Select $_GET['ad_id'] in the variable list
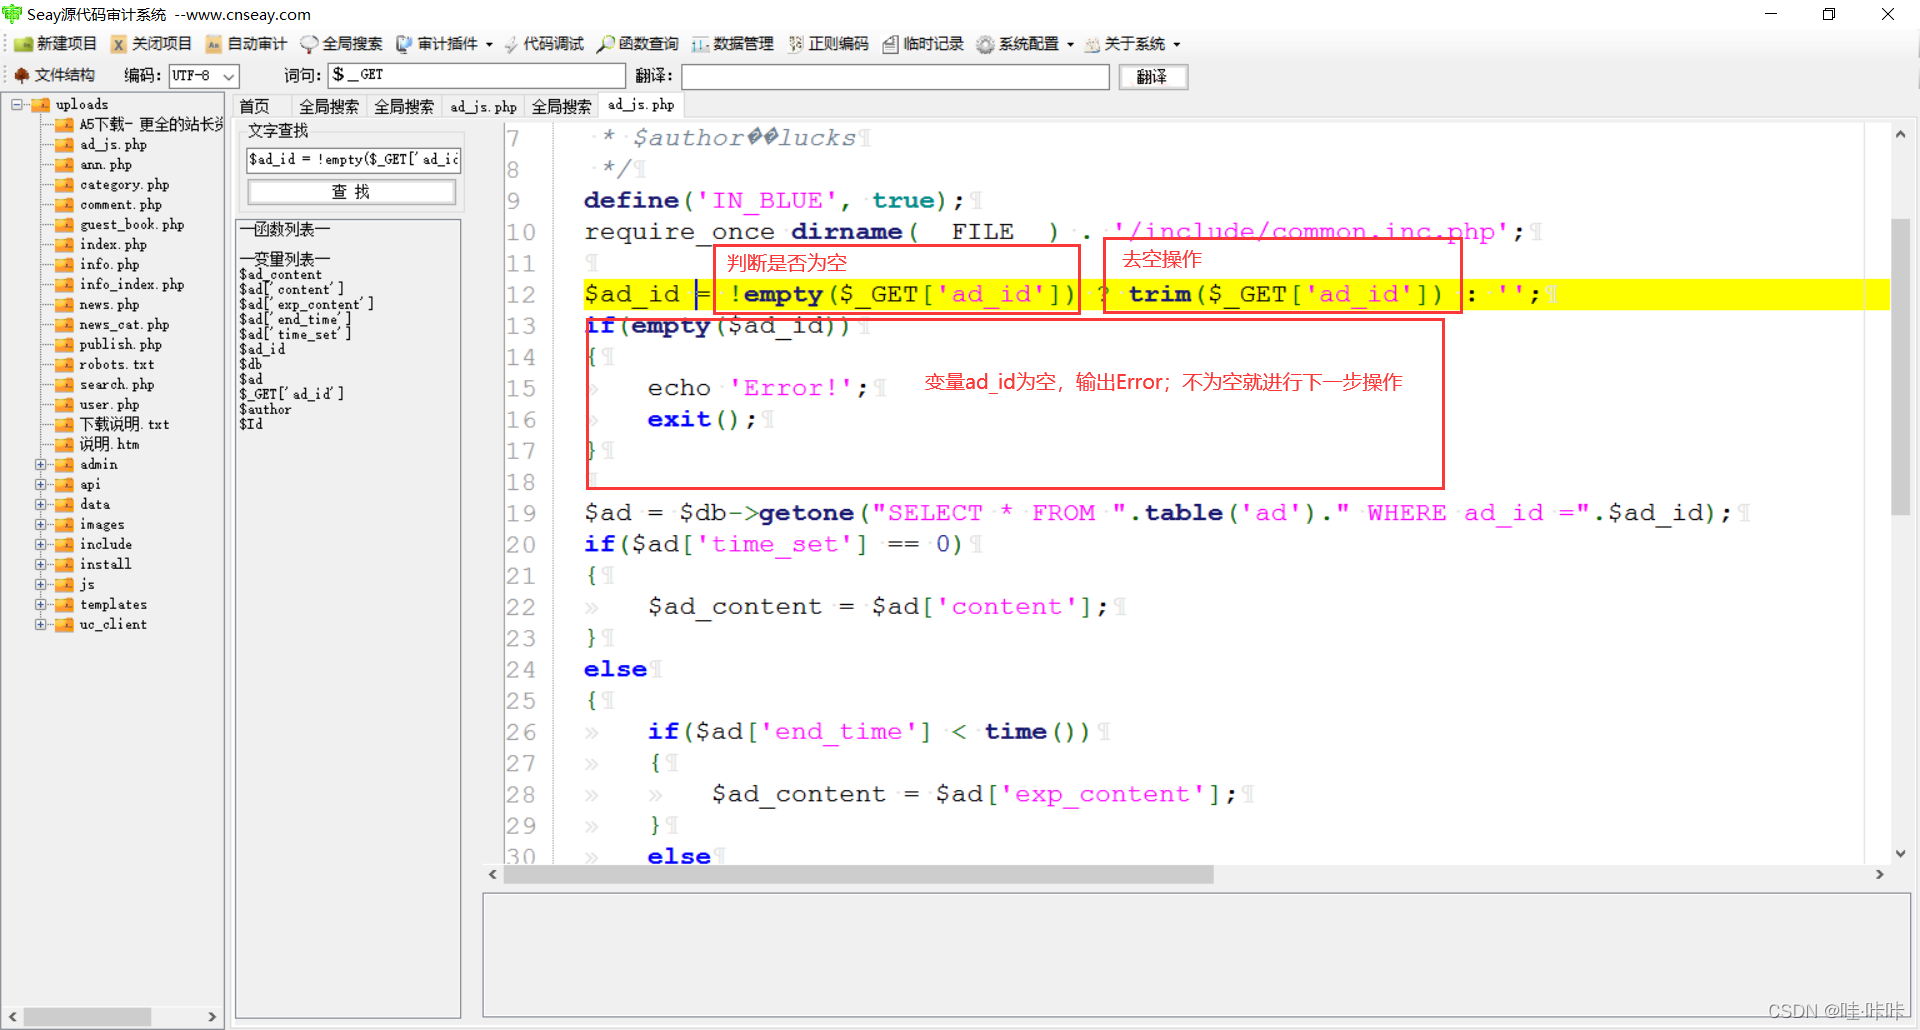 tap(291, 394)
